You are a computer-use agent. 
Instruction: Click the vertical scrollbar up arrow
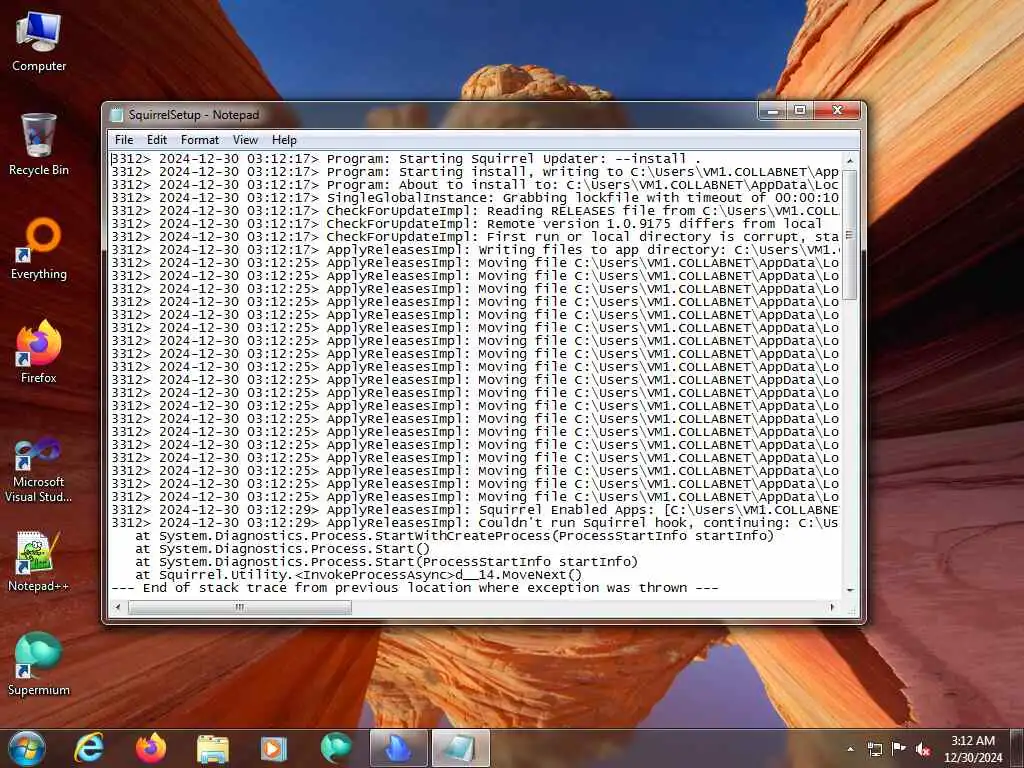(x=850, y=160)
